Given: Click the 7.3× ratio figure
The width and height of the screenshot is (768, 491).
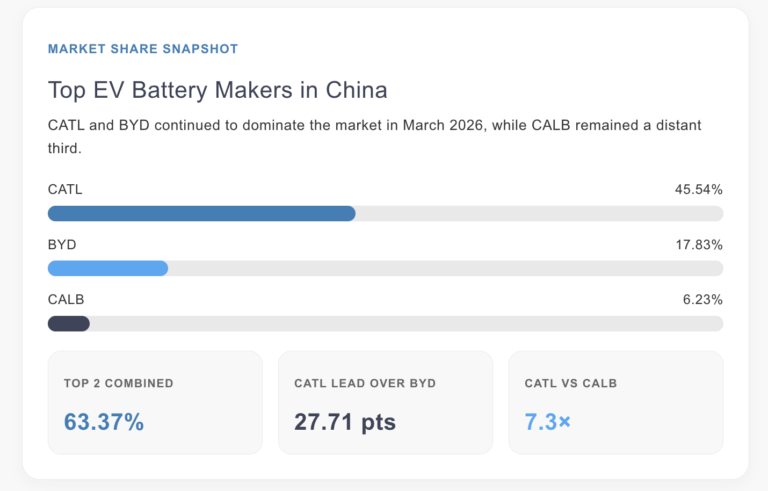Looking at the screenshot, I should point(547,422).
